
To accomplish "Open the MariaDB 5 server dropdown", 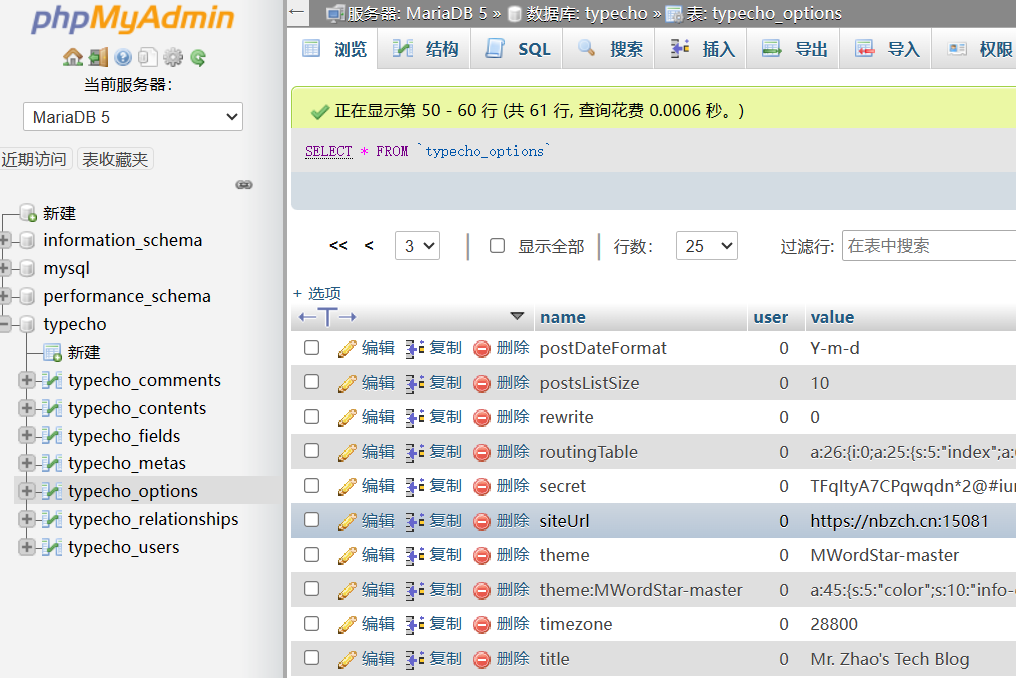I will [x=133, y=117].
